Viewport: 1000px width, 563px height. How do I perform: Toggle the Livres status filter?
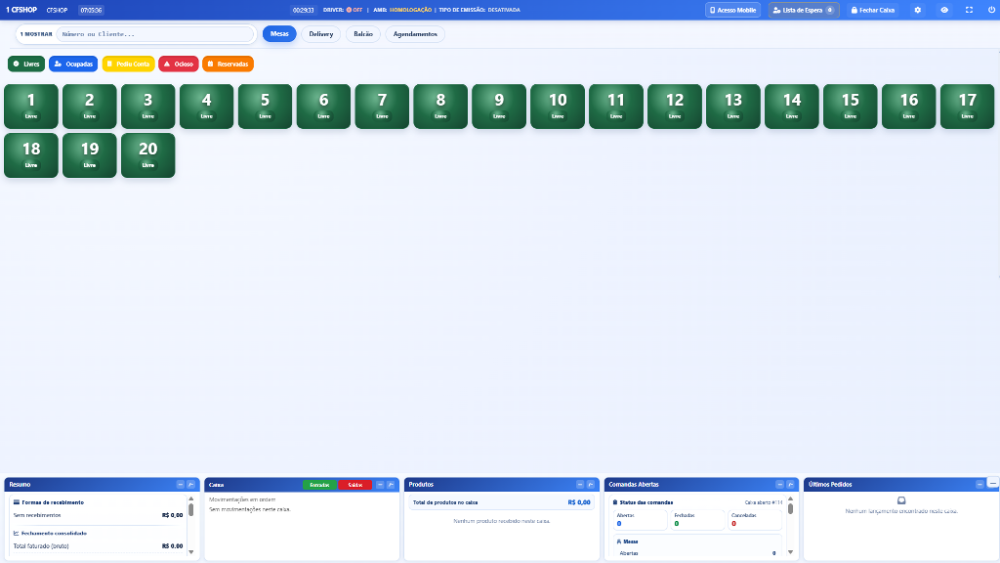26,64
